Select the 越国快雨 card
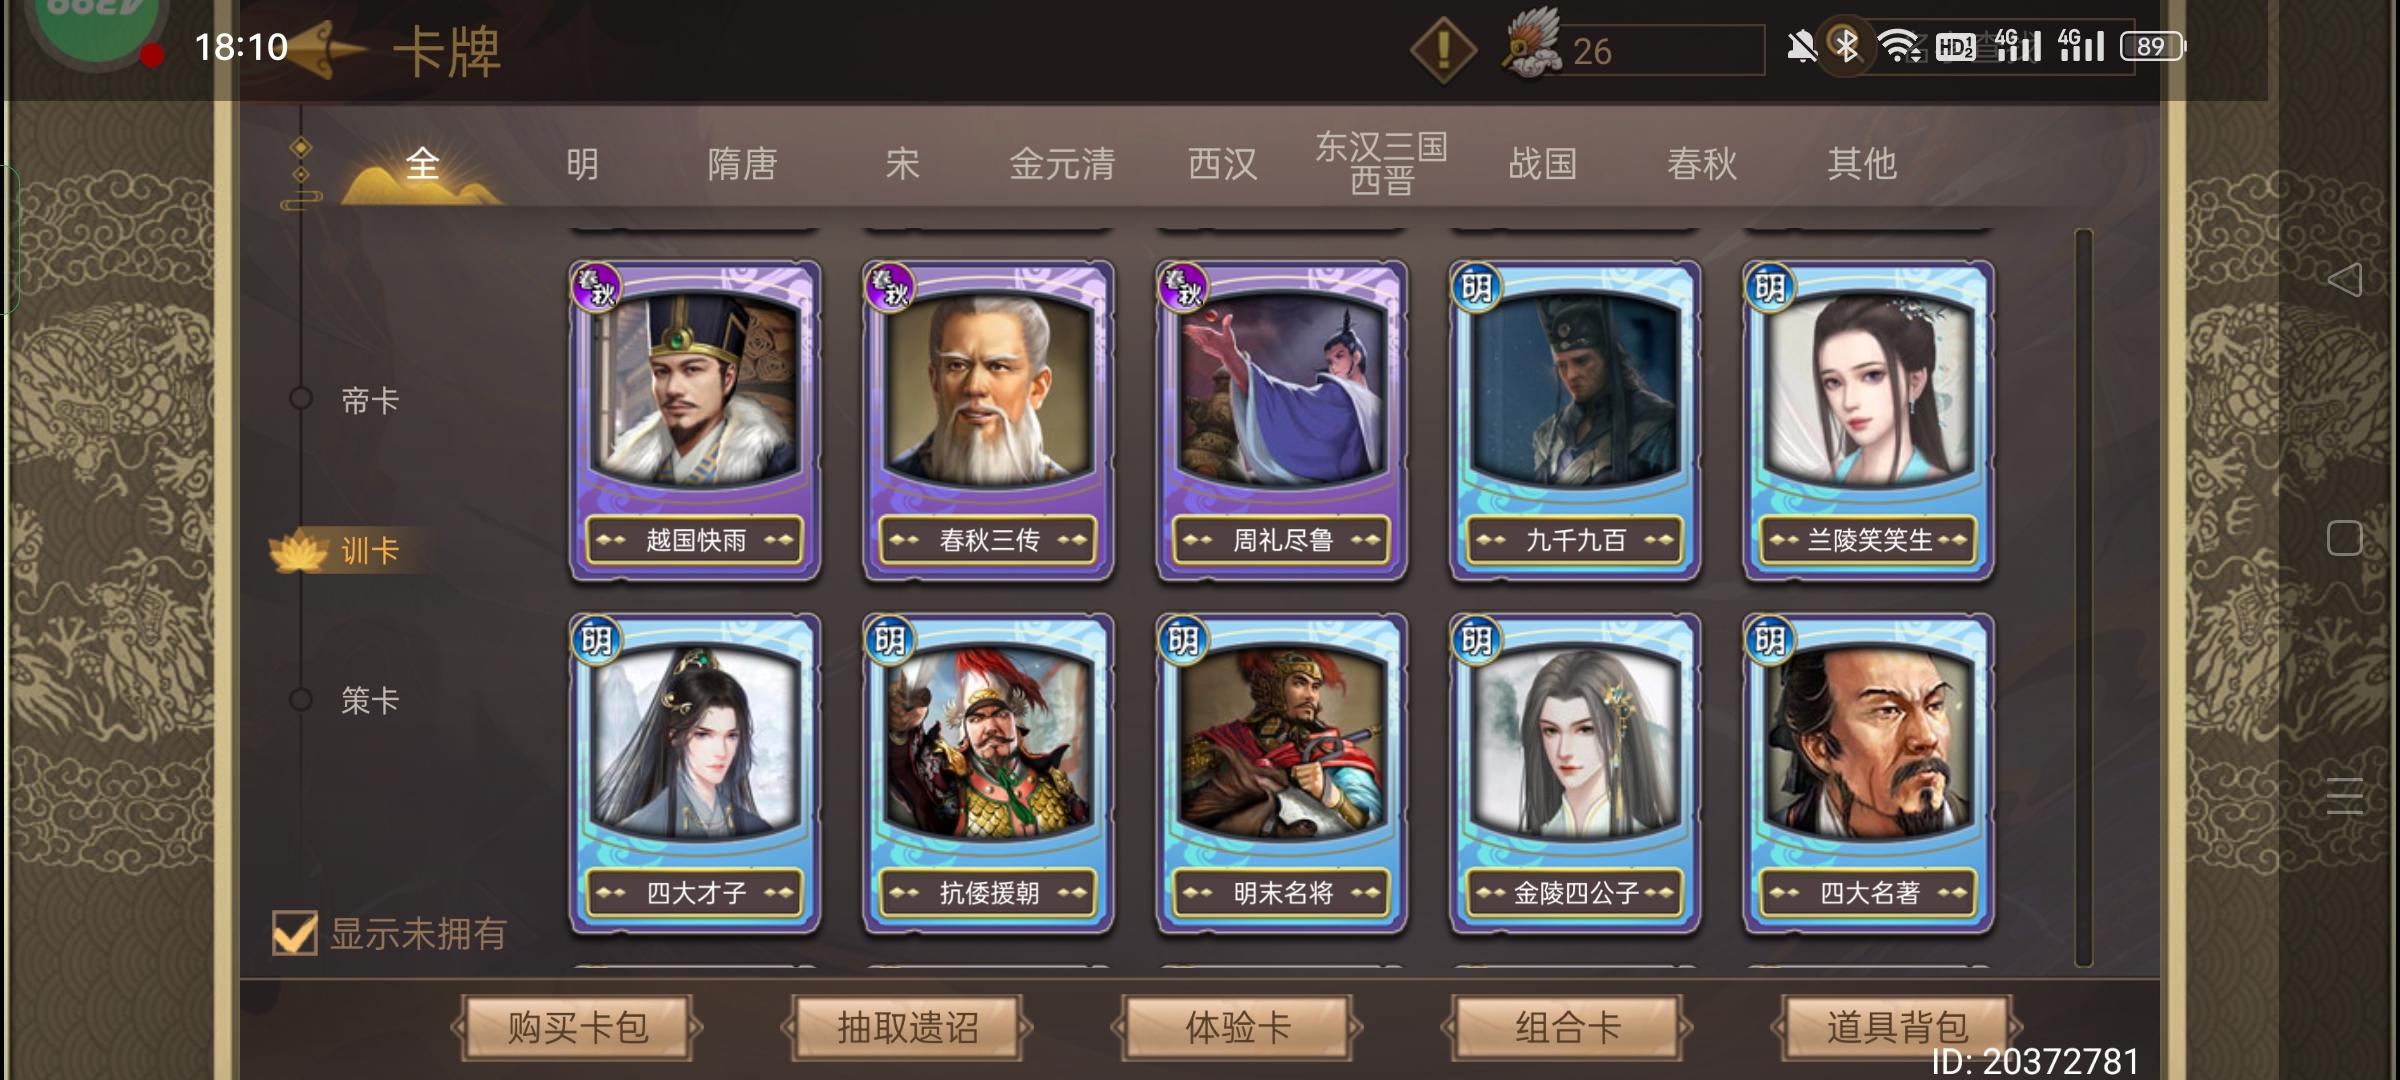2400x1080 pixels. [695, 421]
